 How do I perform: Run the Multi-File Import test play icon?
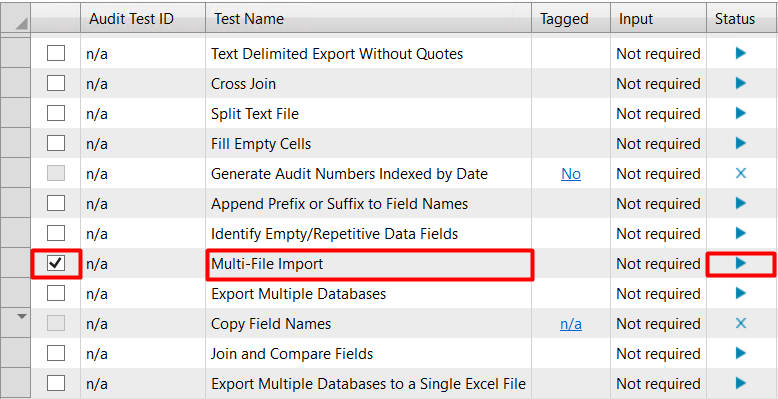(740, 263)
